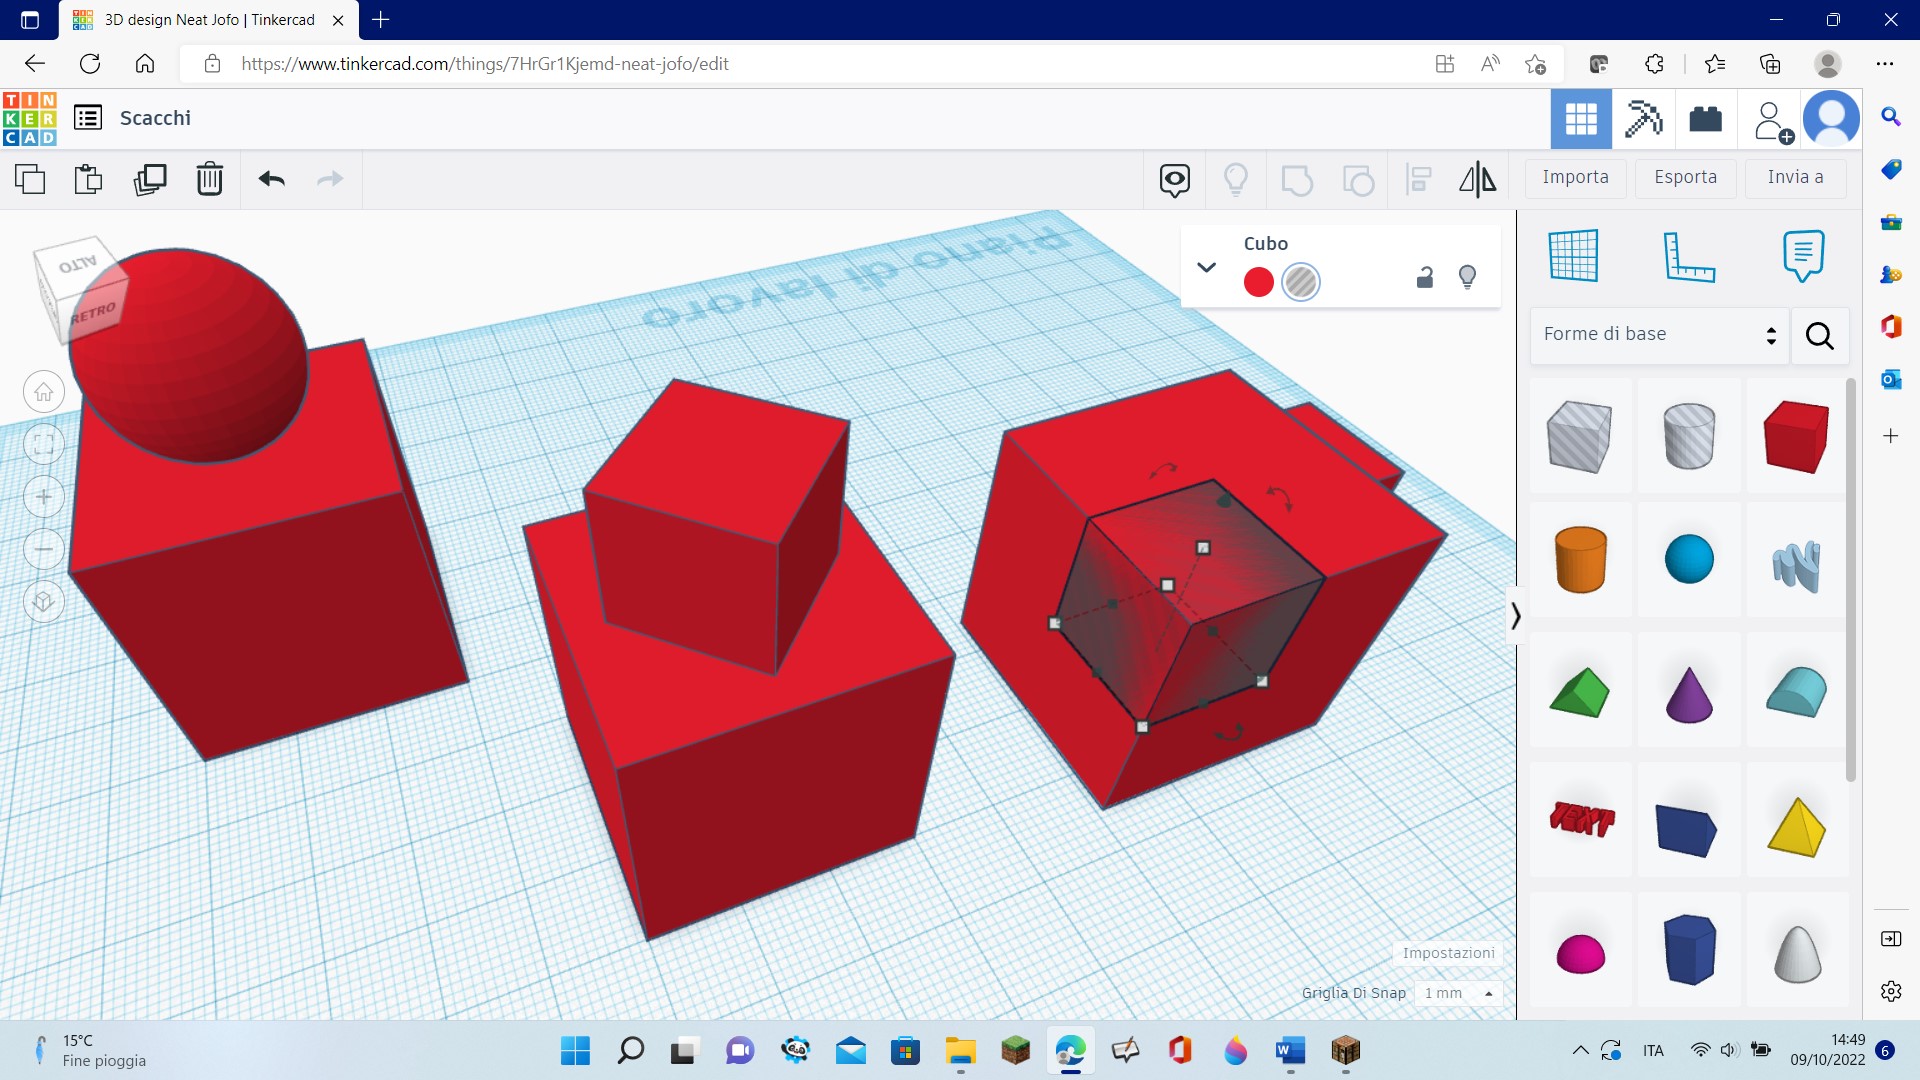Select the Mirror tool icon
Screen dimensions: 1920x1080
coord(1477,179)
